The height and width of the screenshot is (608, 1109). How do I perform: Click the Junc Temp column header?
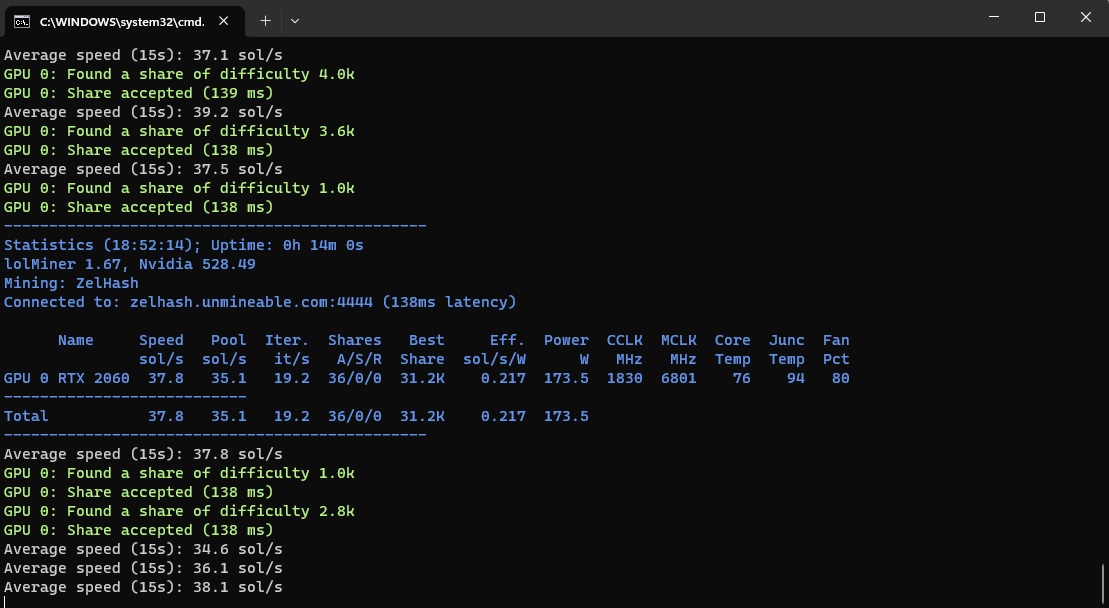[786, 350]
